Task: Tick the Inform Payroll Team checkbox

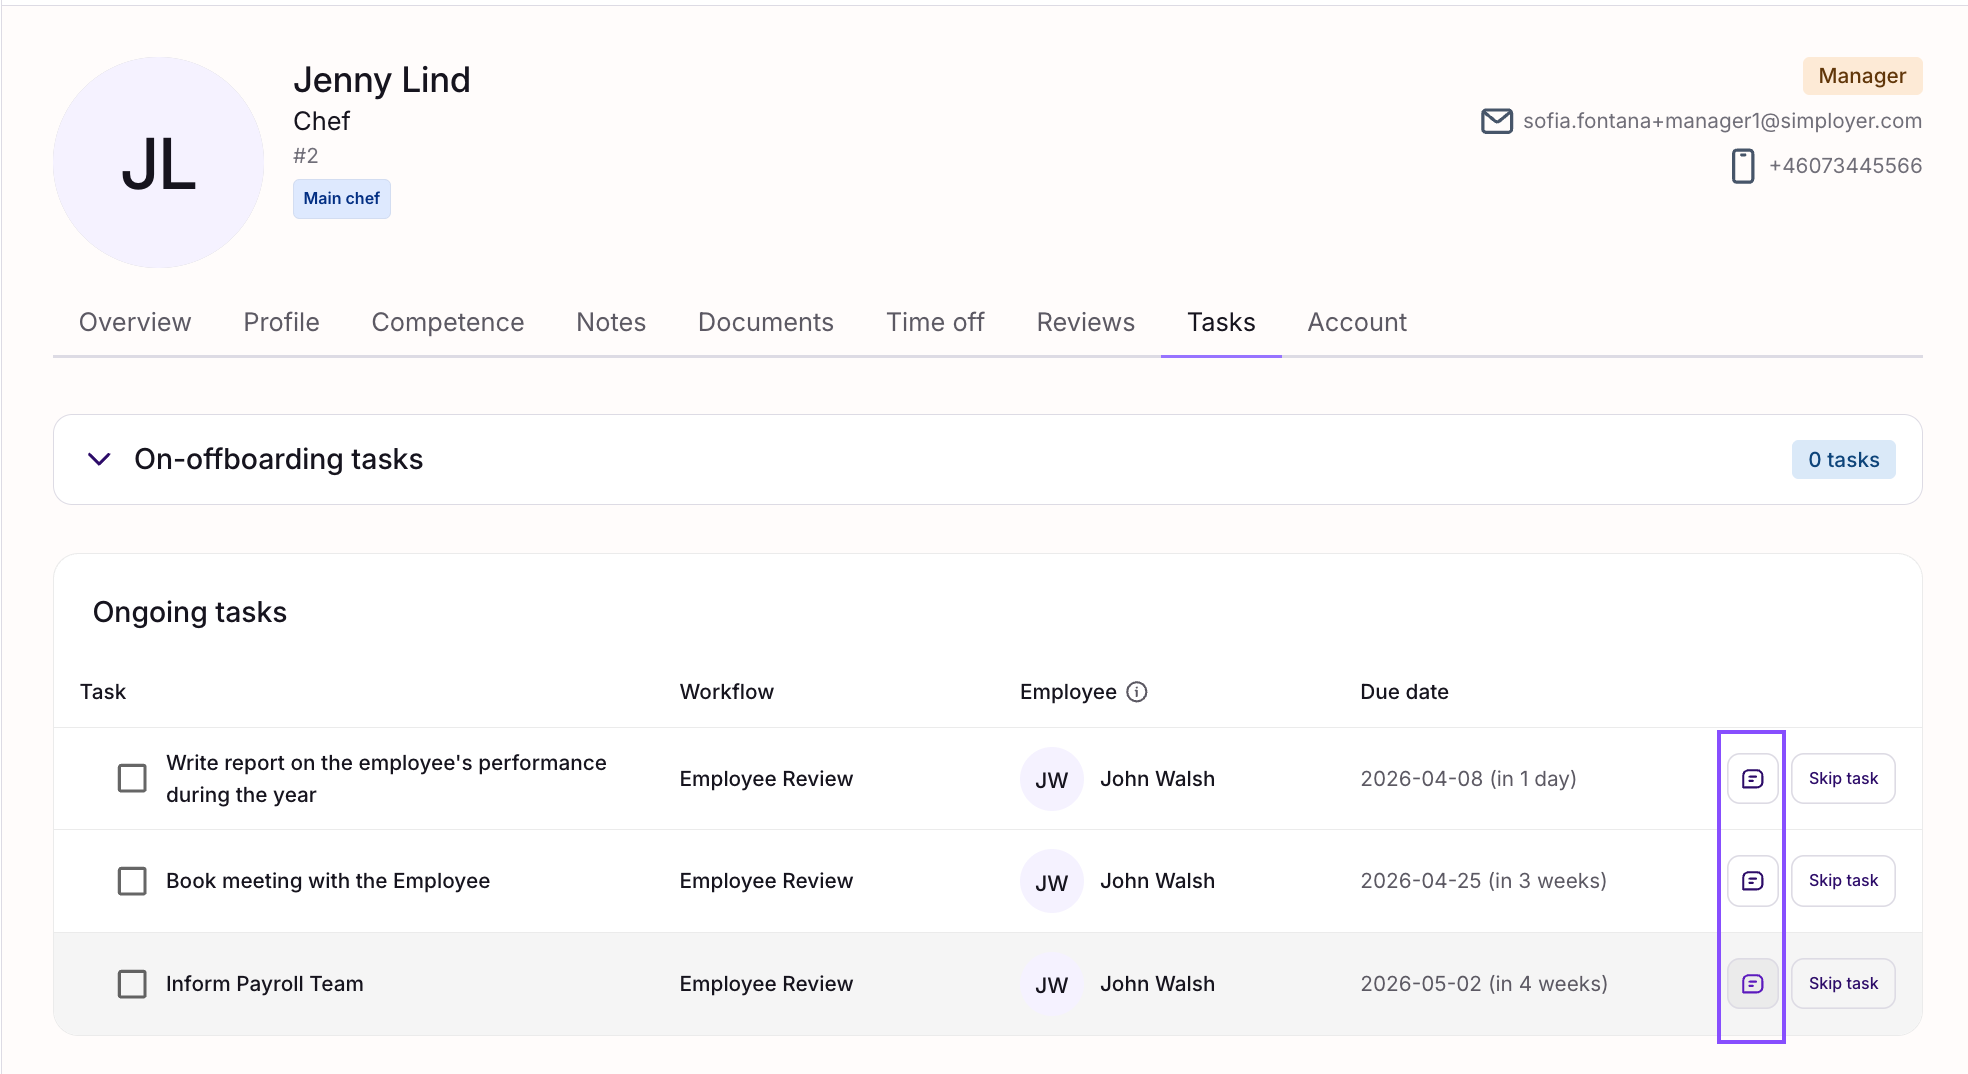Action: (132, 984)
